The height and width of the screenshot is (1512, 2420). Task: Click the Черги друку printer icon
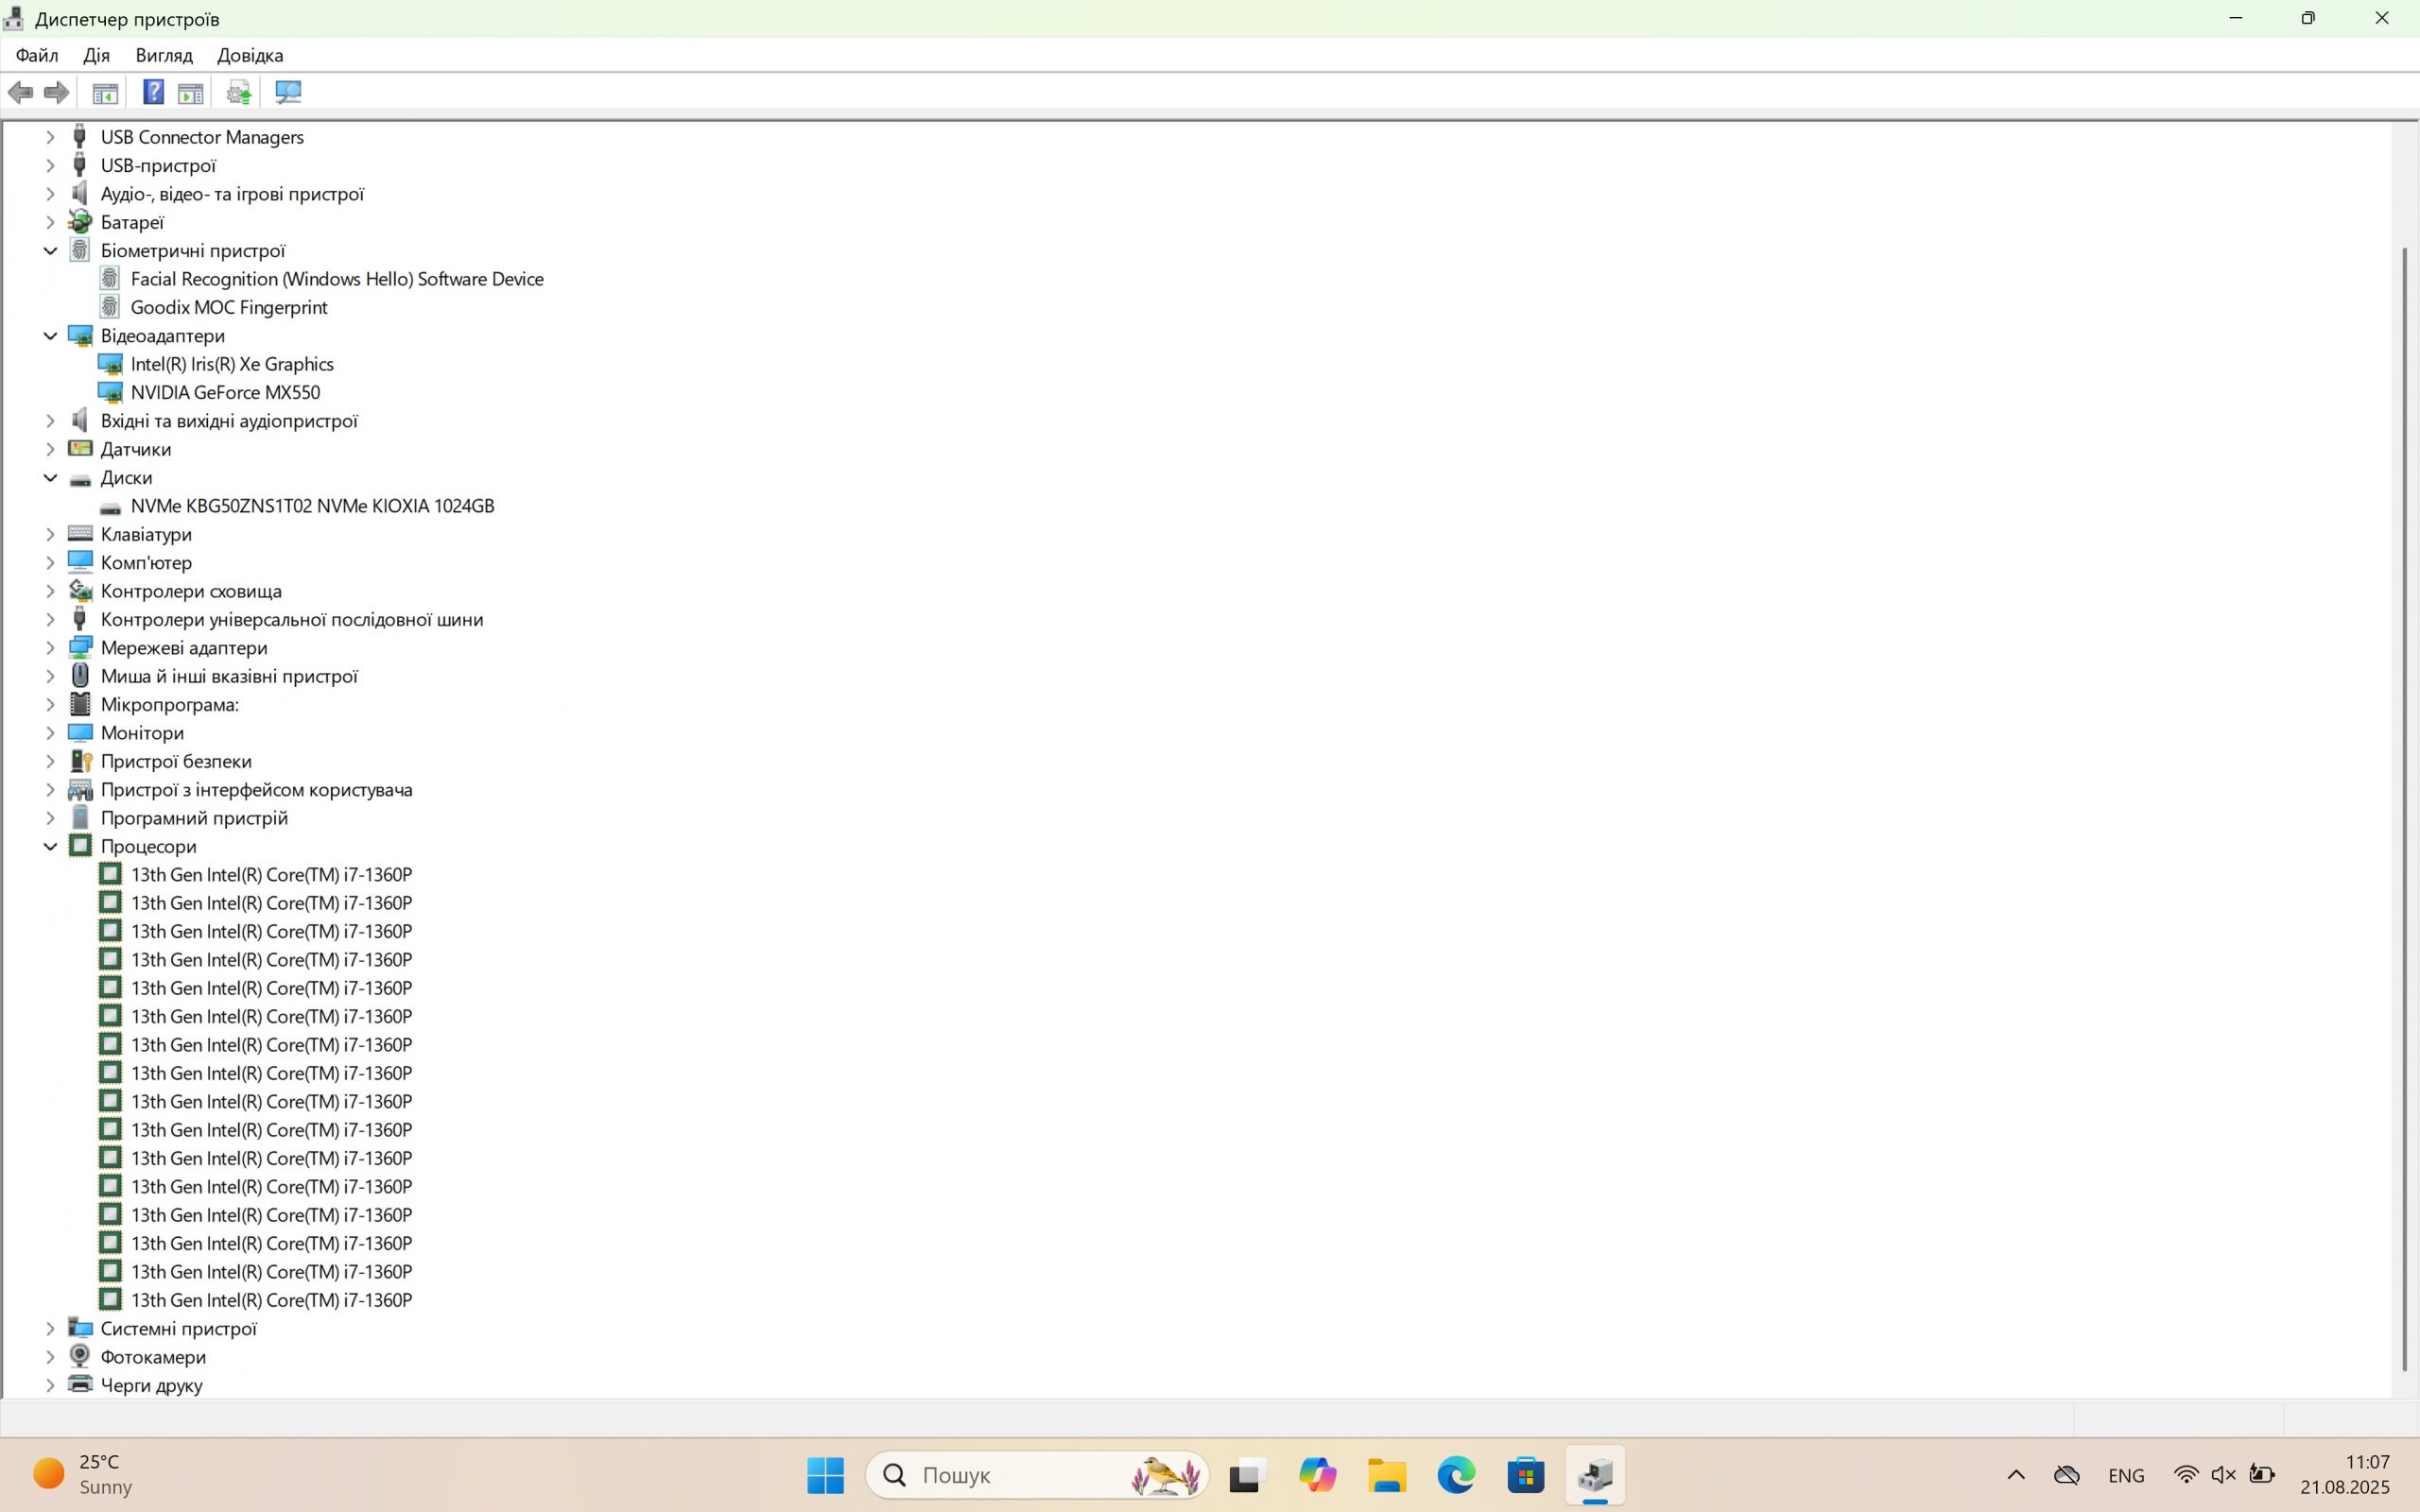[80, 1384]
